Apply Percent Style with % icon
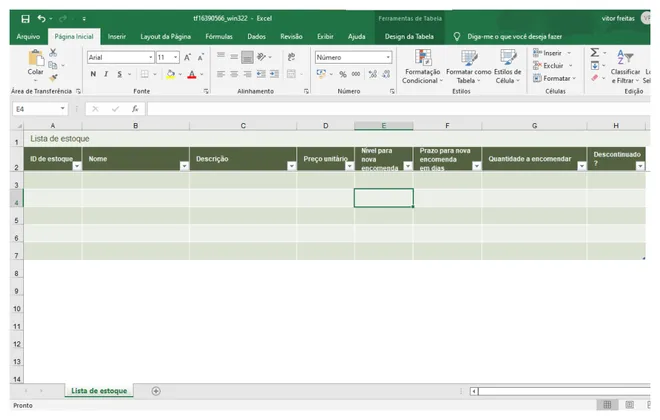This screenshot has width=660, height=420. point(343,74)
